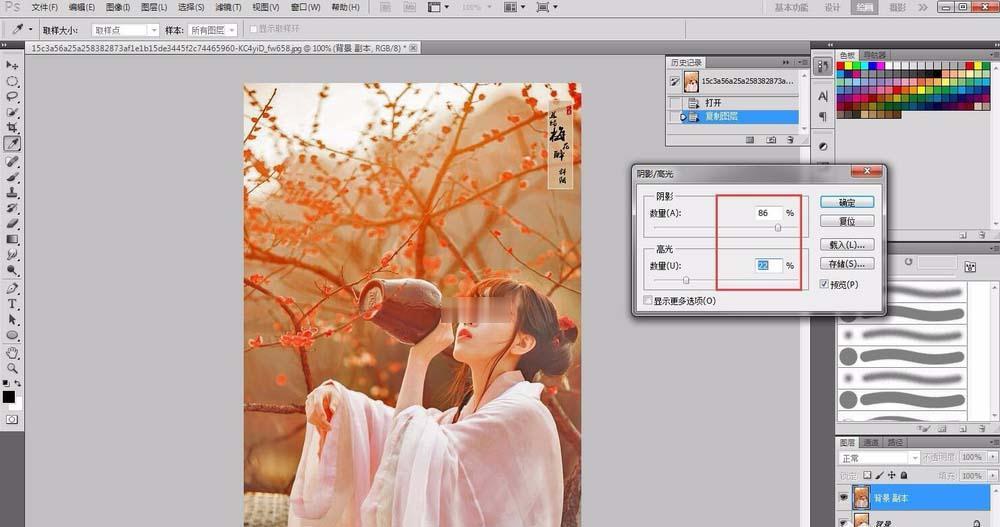This screenshot has height=527, width=1000.
Task: Enable 显示更多选项(O) checkbox
Action: click(648, 300)
